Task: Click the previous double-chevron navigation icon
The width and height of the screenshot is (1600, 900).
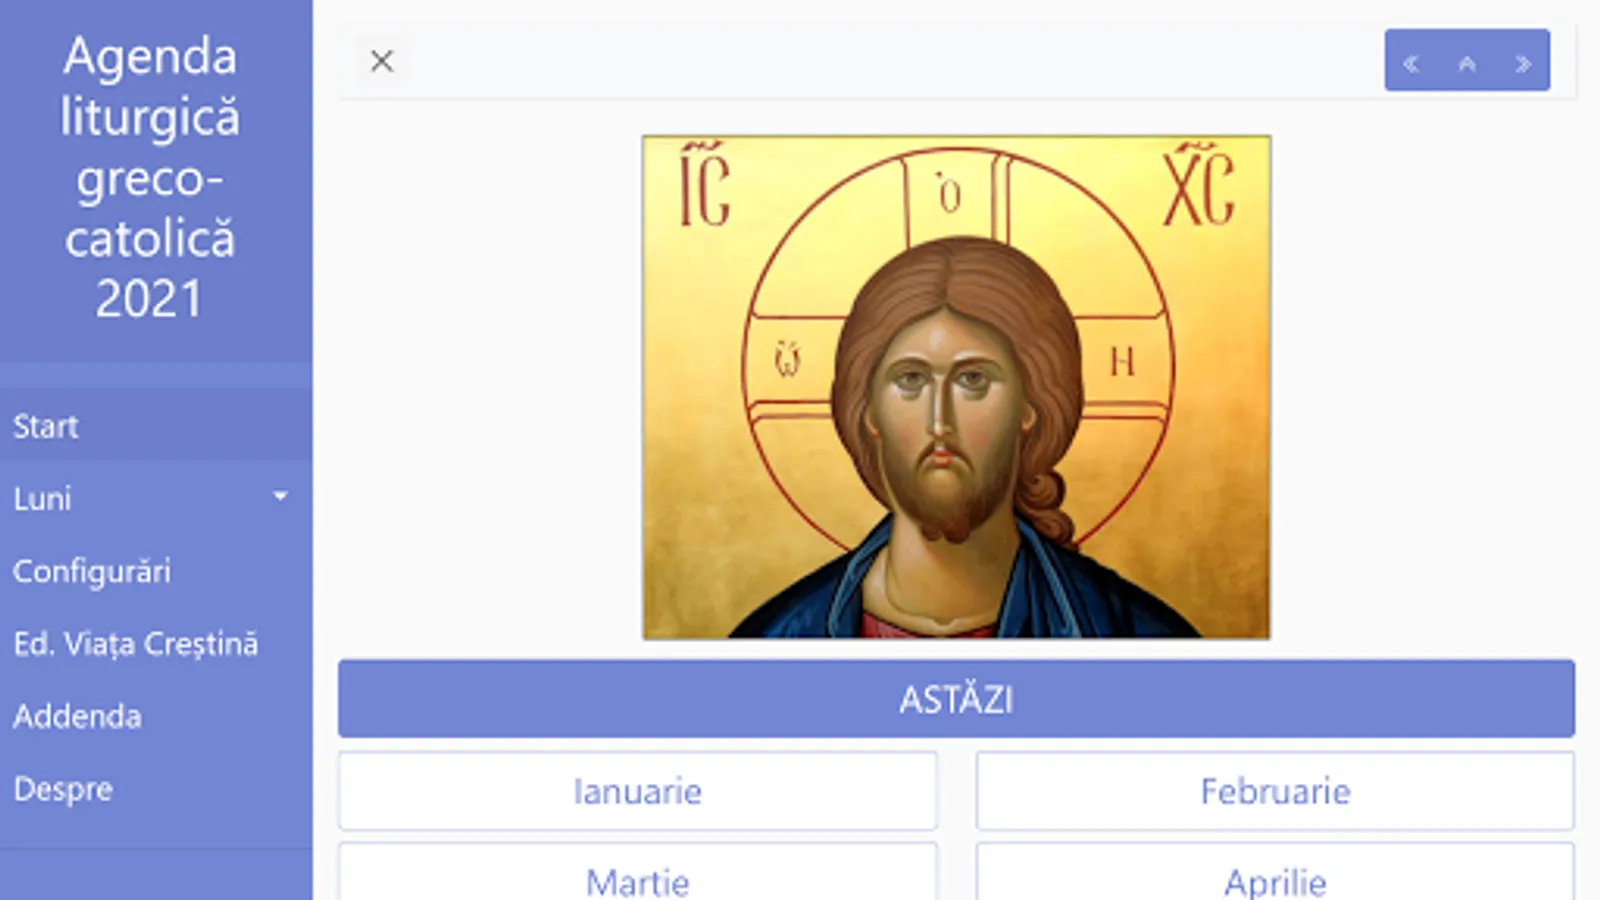Action: (1411, 64)
